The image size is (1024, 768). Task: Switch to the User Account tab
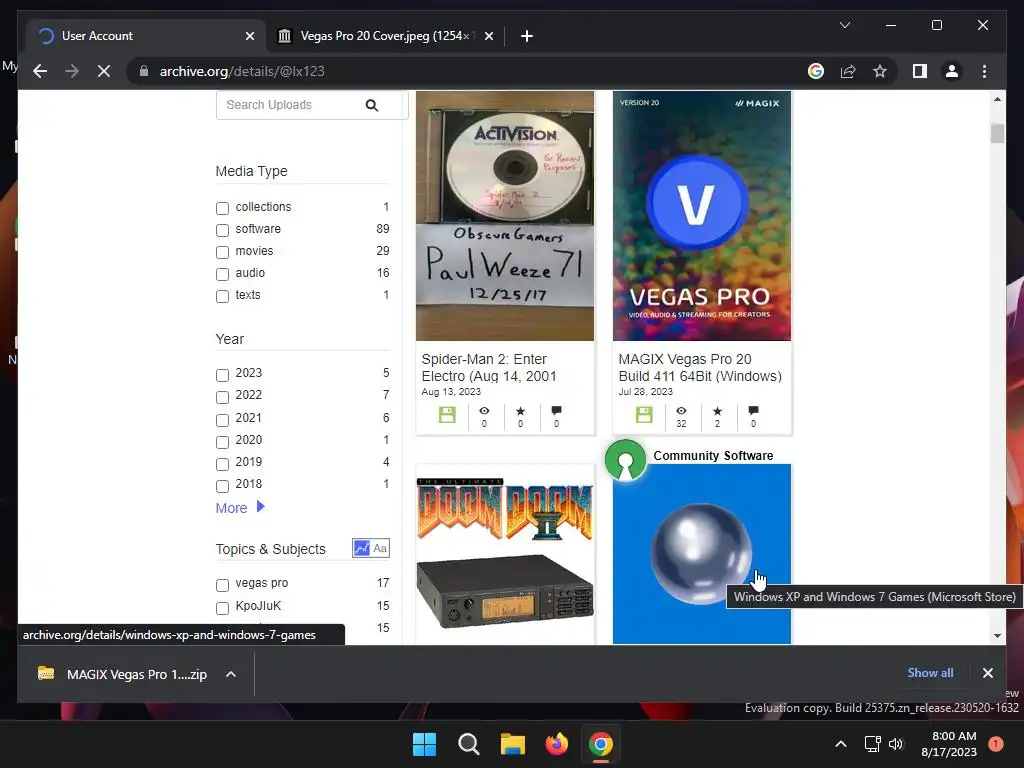146,36
